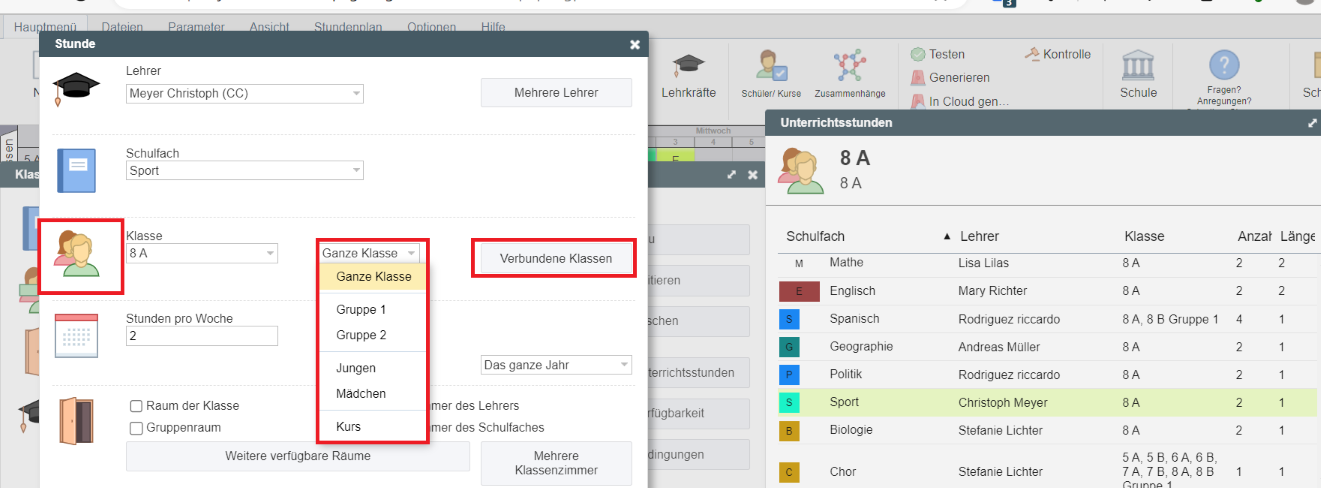Select the Christoph Meyer Sport row
This screenshot has height=488, width=1321.
tap(1047, 402)
